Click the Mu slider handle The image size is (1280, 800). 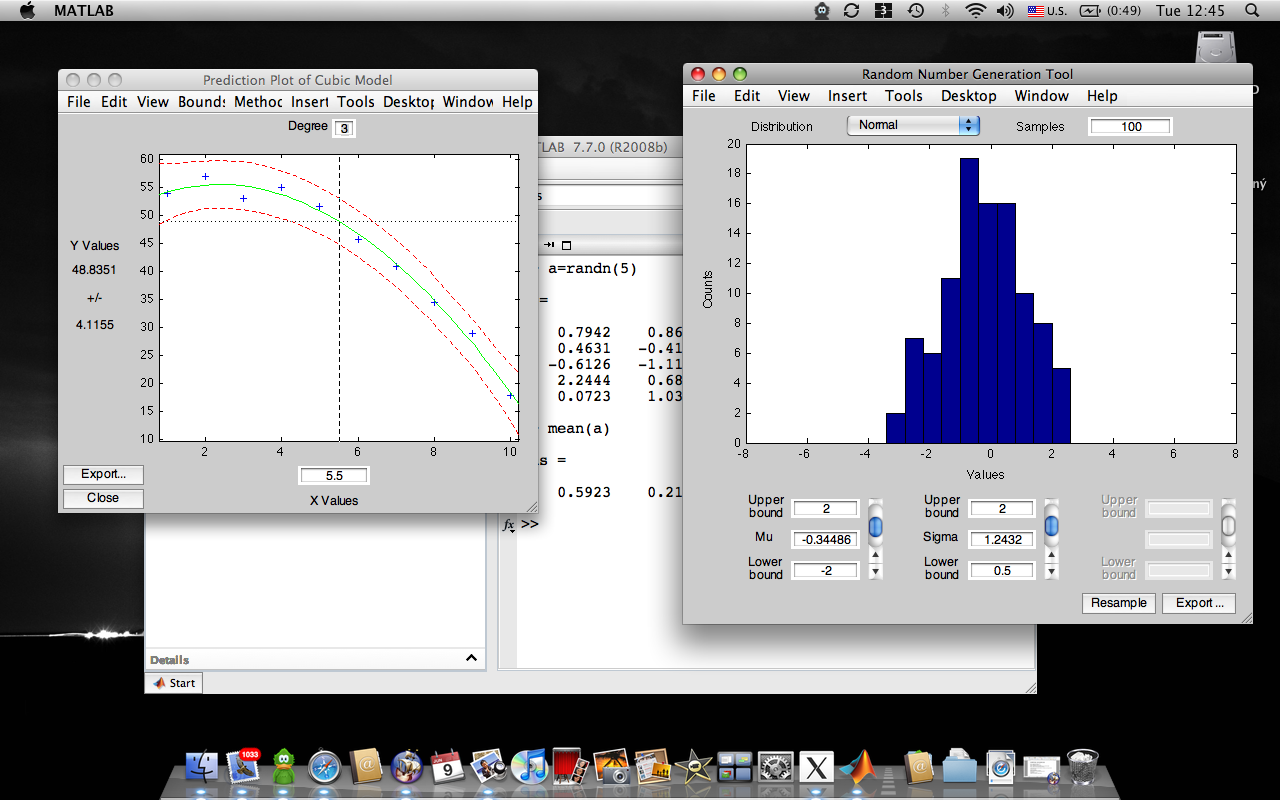875,526
